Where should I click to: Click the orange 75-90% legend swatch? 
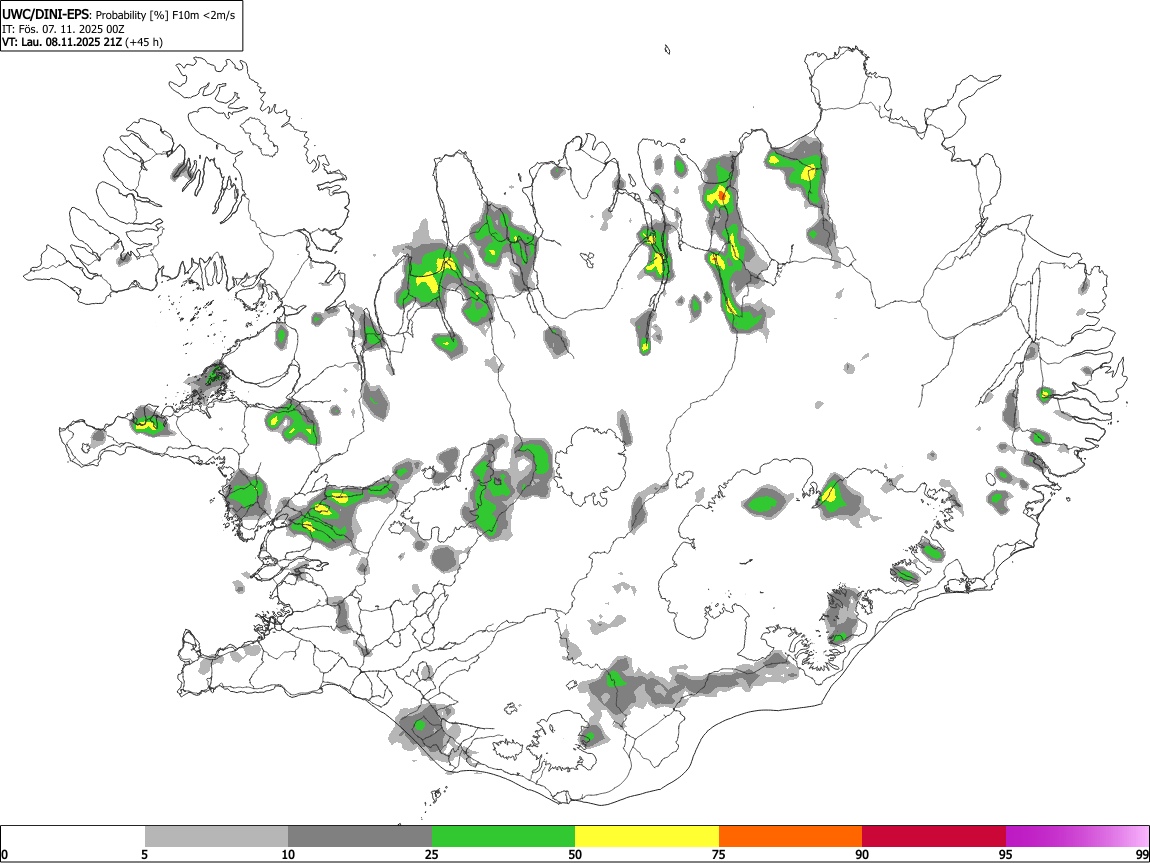coord(790,837)
